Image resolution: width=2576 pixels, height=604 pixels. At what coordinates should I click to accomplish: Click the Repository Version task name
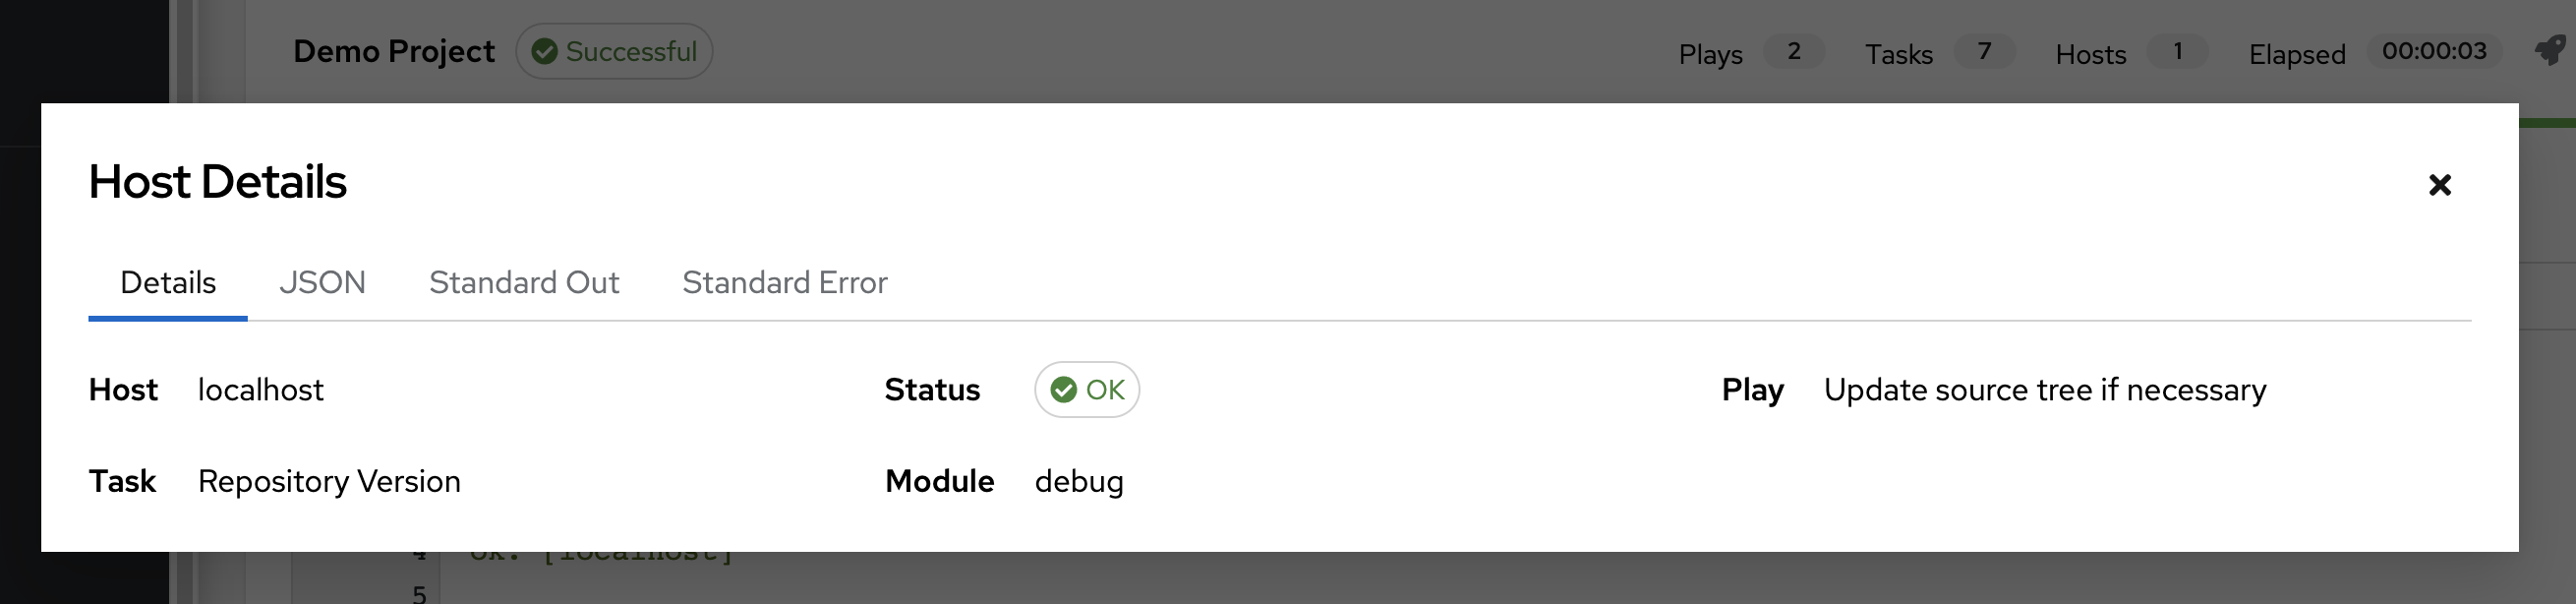click(x=329, y=481)
